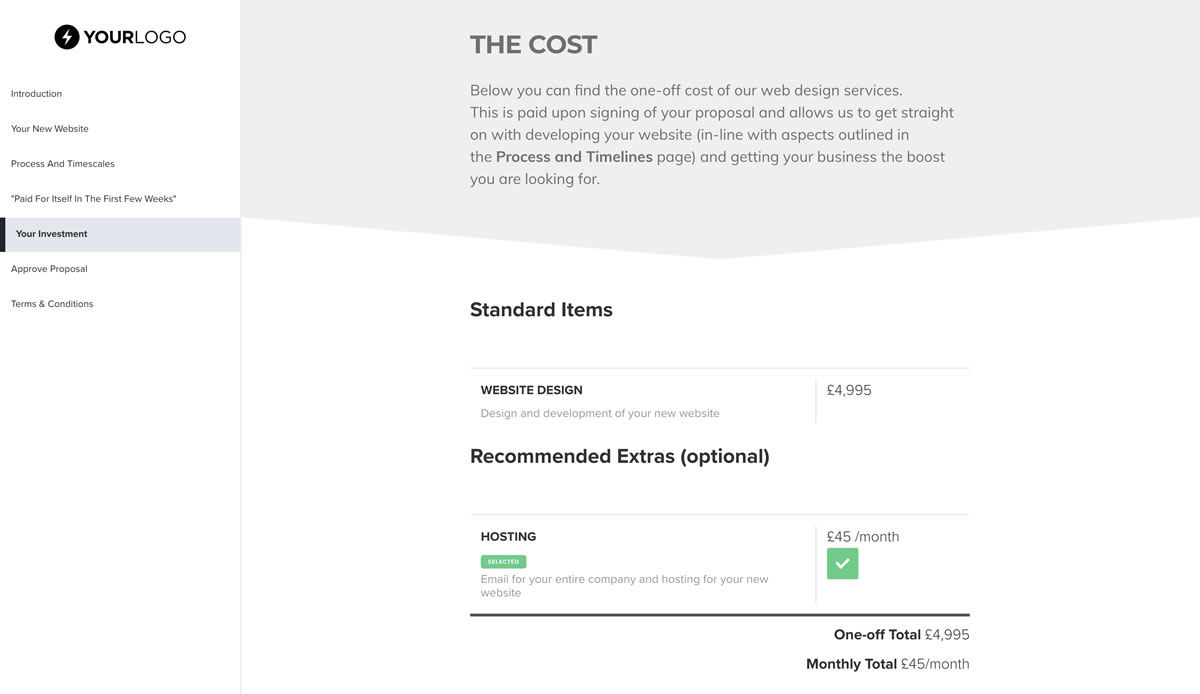Click the bold Process and Timelines text
1200x694 pixels.
574,157
